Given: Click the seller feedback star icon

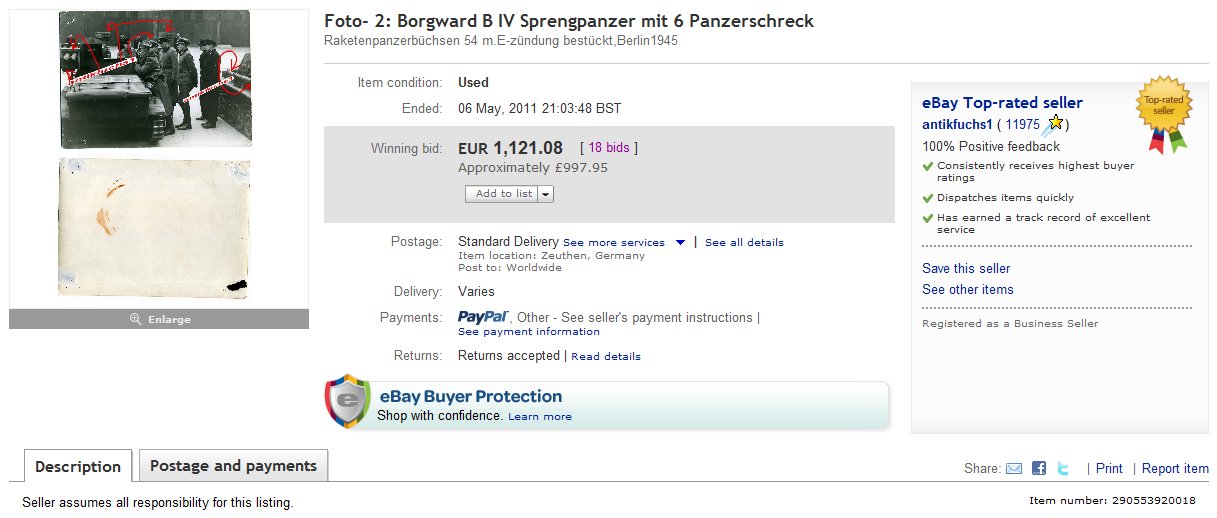Looking at the screenshot, I should tap(1055, 124).
